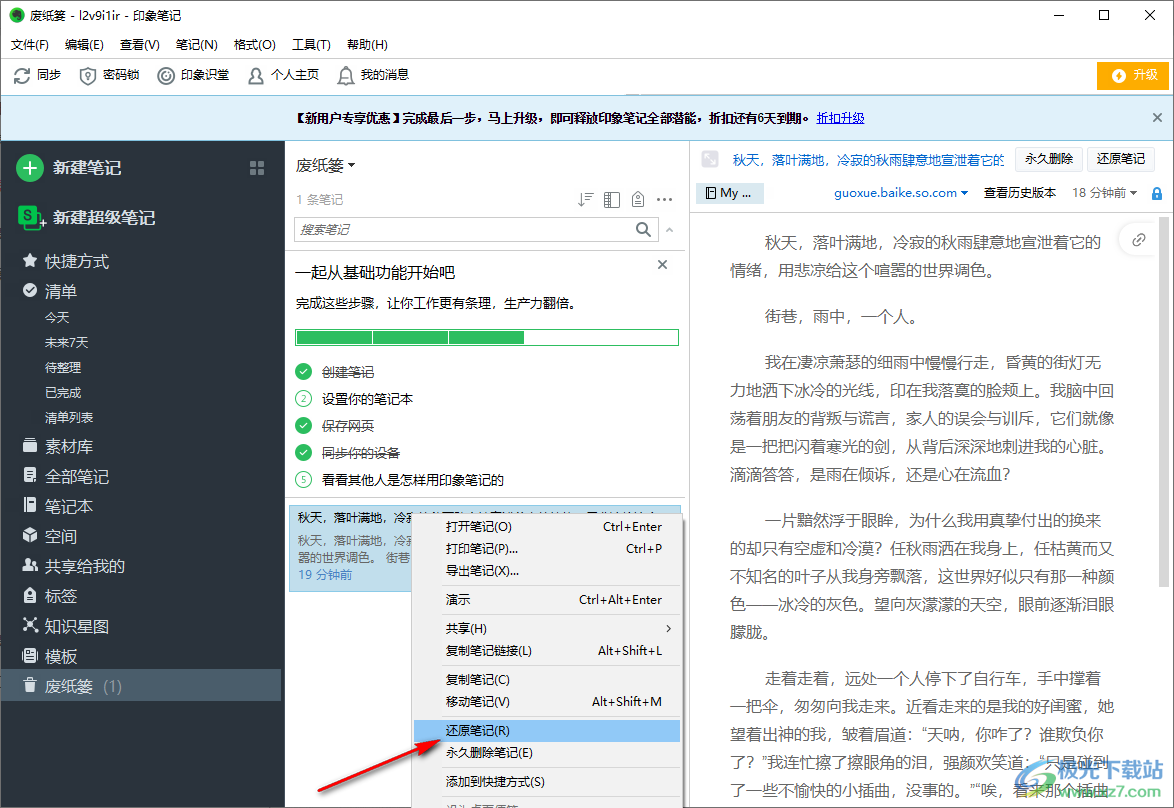Select 清单列表 under 清单
This screenshot has height=808, width=1174.
pyautogui.click(x=69, y=417)
